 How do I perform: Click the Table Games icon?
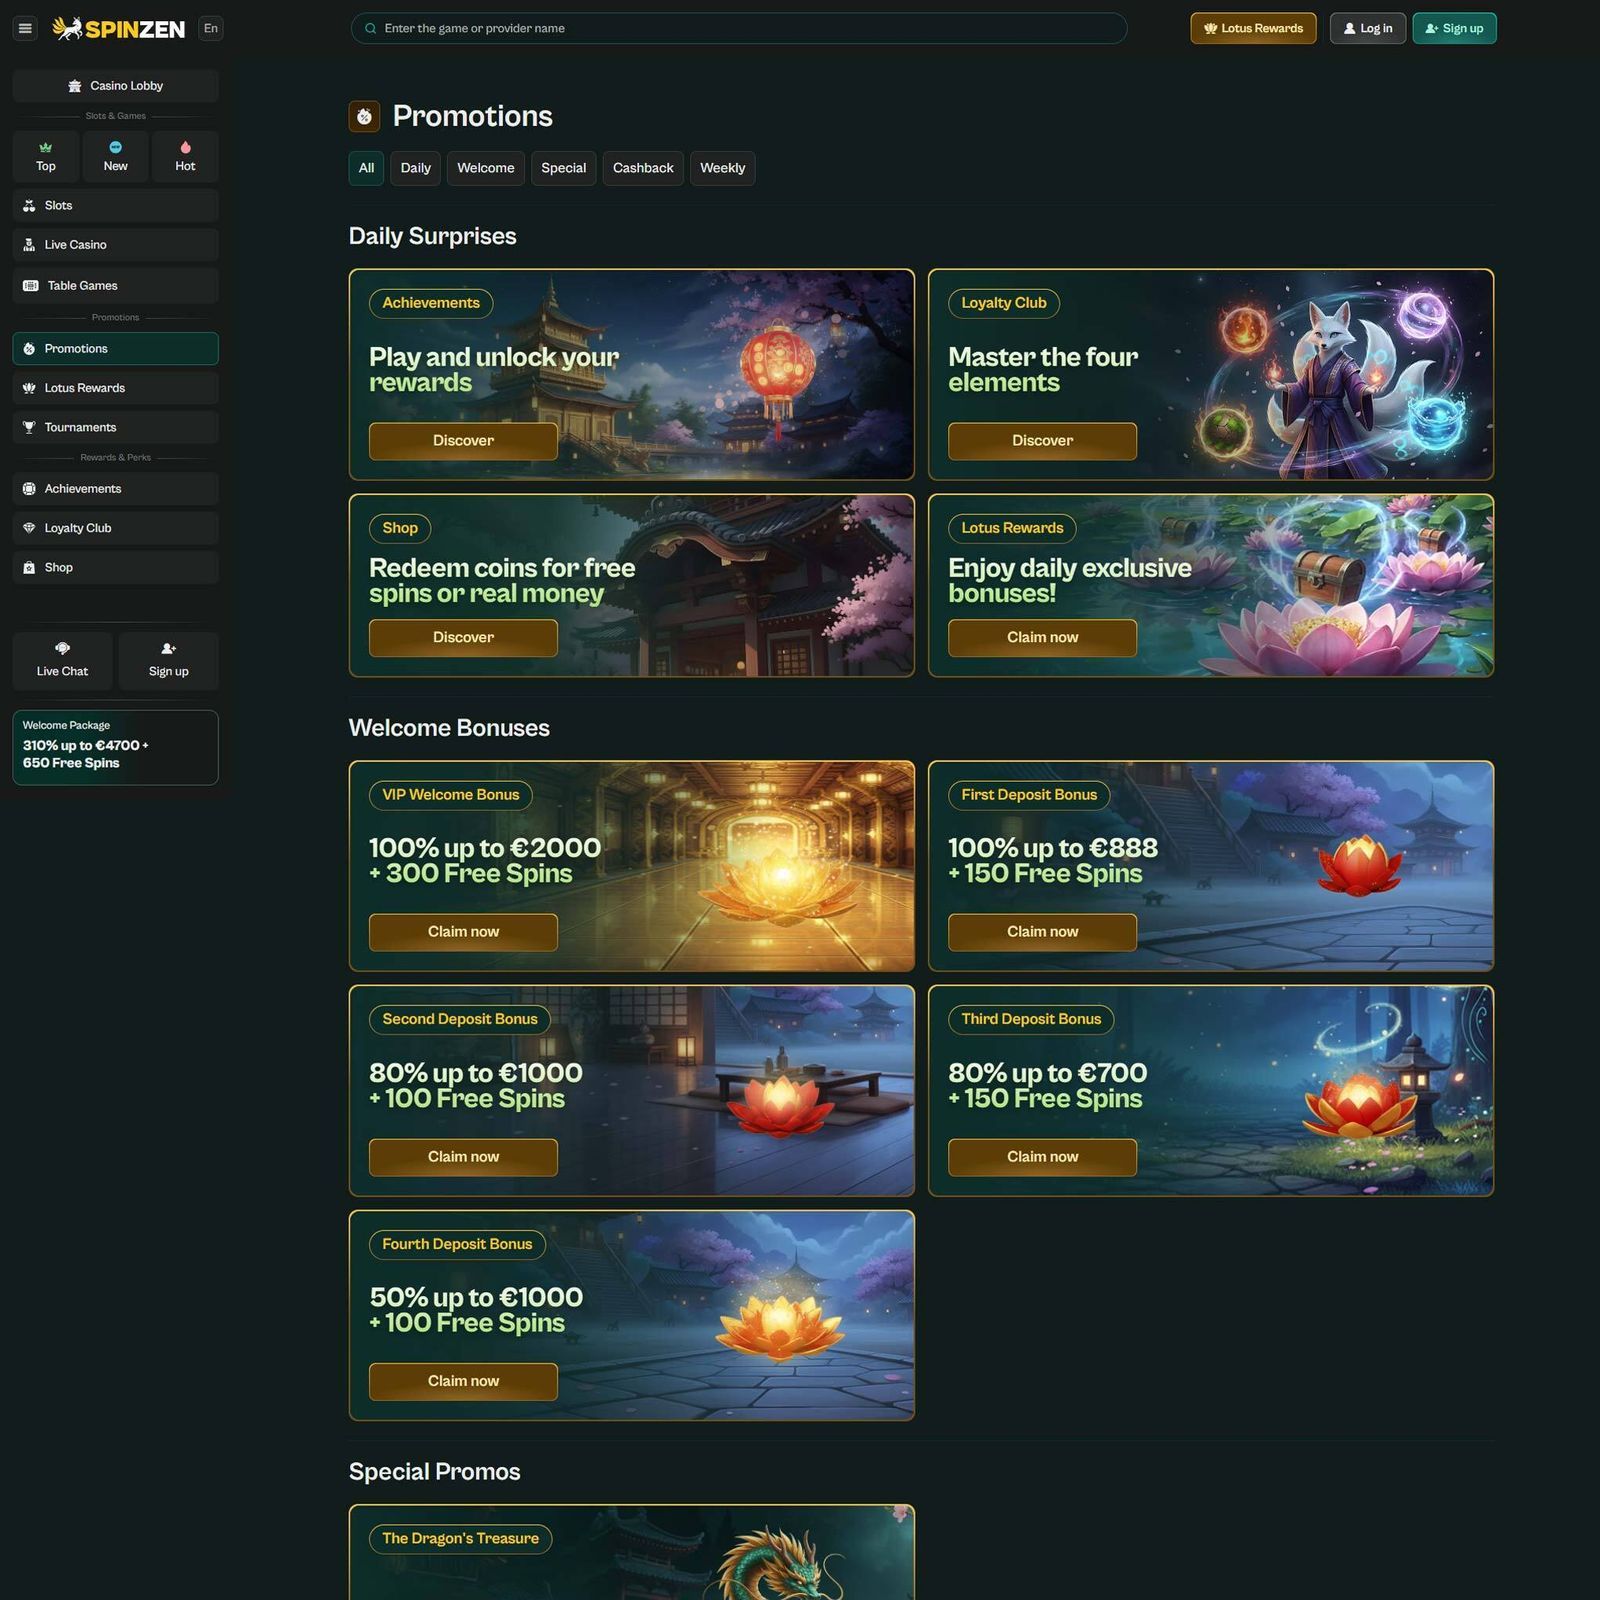pyautogui.click(x=31, y=286)
